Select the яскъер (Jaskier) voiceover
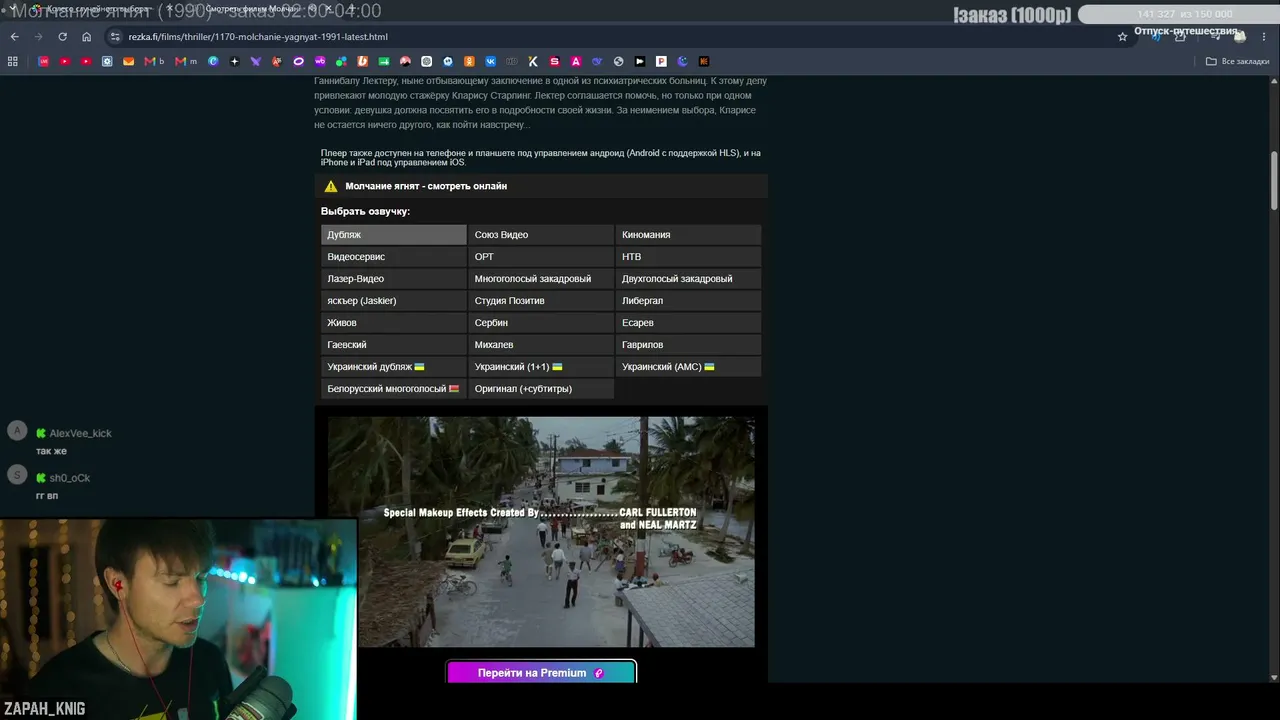The width and height of the screenshot is (1280, 720). pyautogui.click(x=394, y=301)
